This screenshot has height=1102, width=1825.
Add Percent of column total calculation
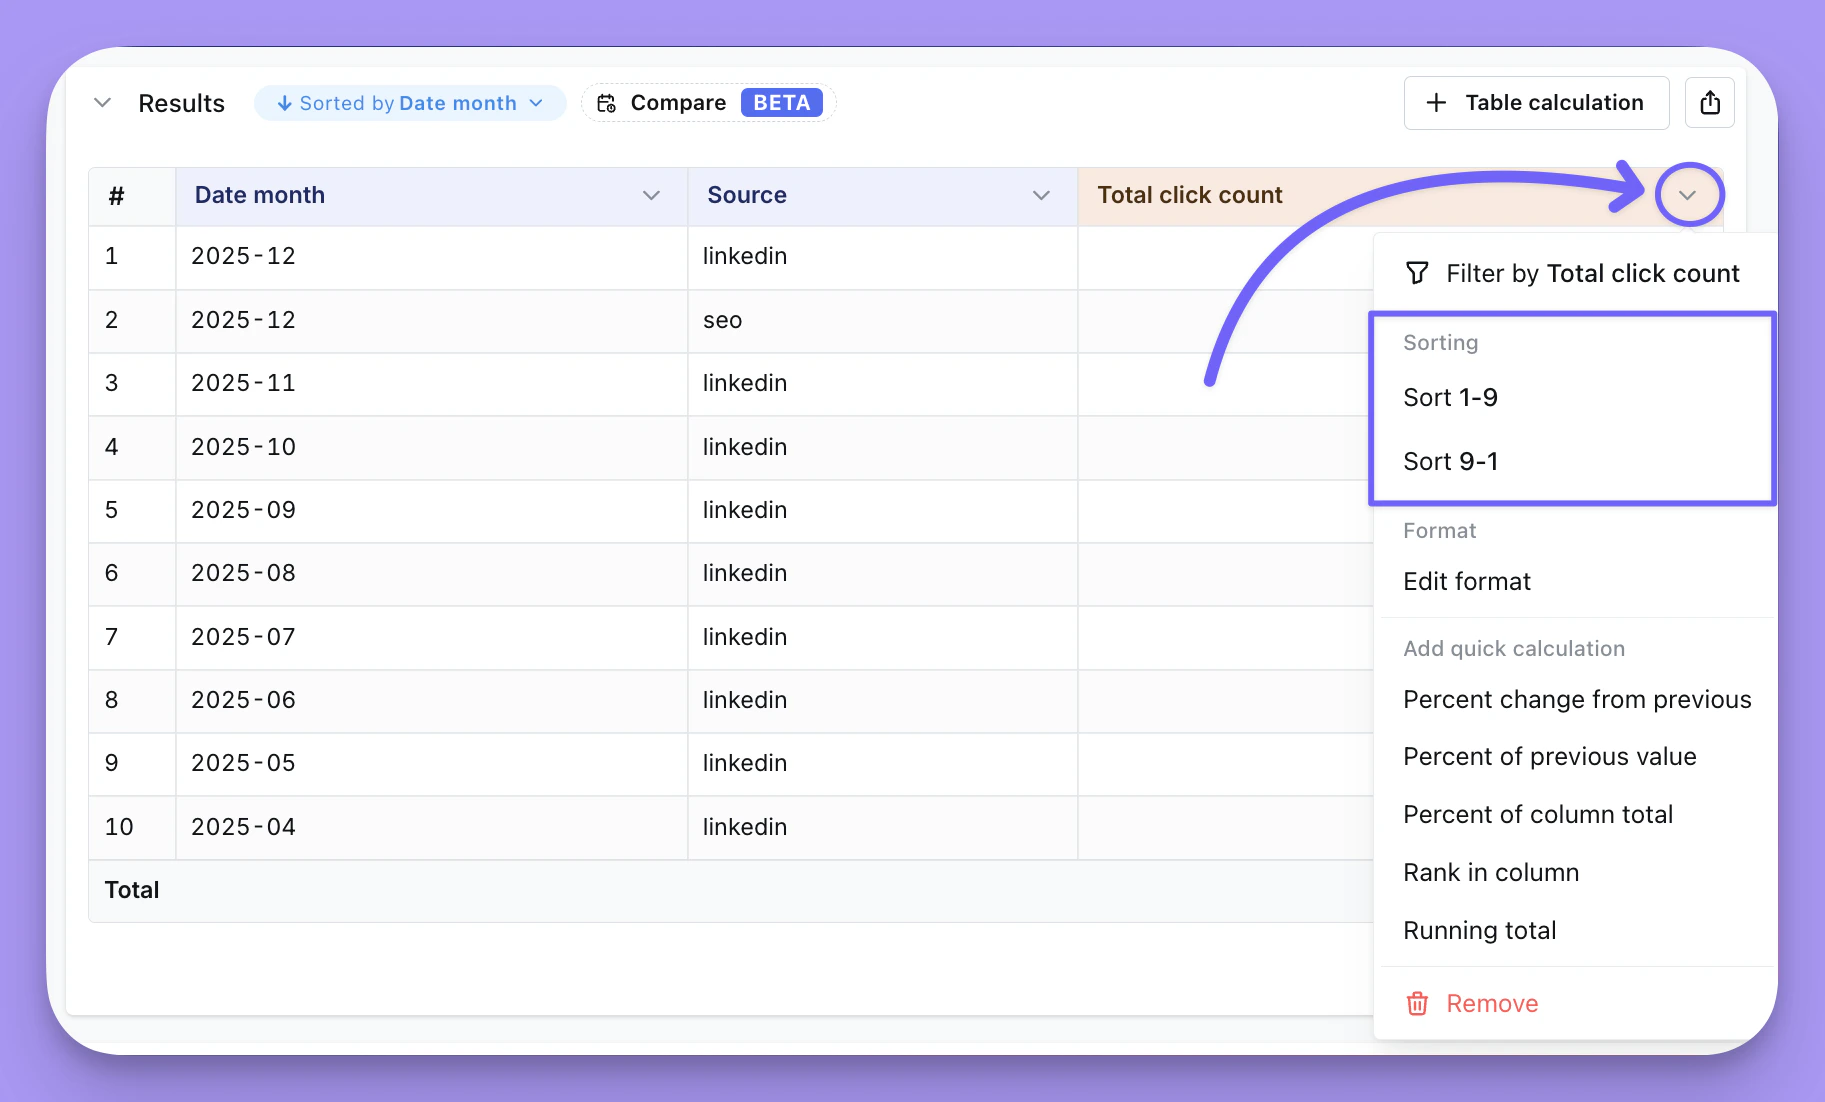pyautogui.click(x=1575, y=814)
